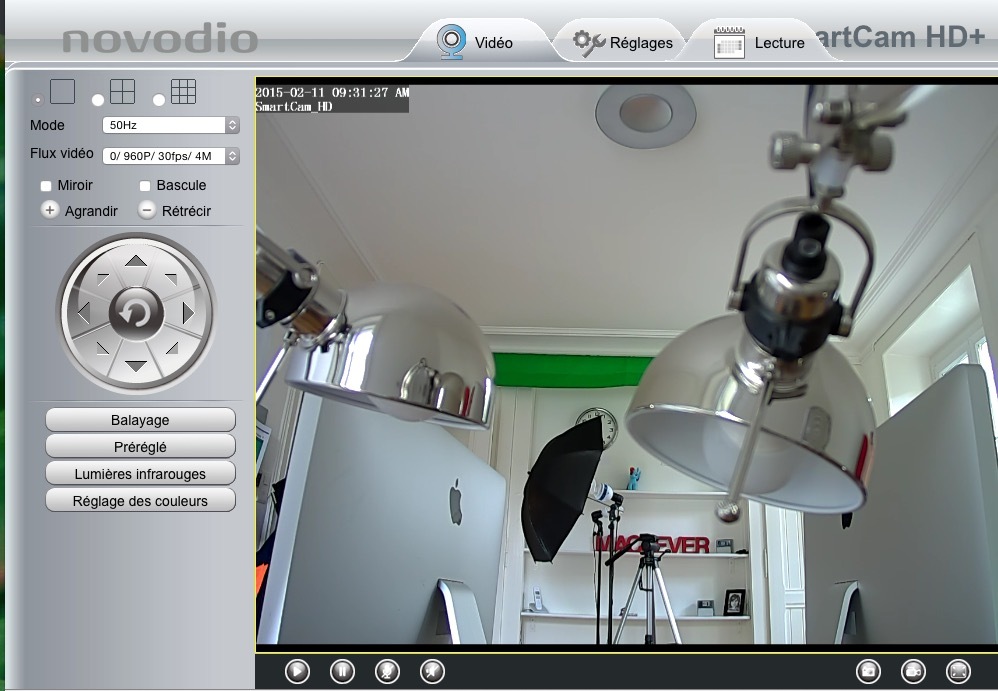Click the Préréglé button

pyautogui.click(x=141, y=447)
